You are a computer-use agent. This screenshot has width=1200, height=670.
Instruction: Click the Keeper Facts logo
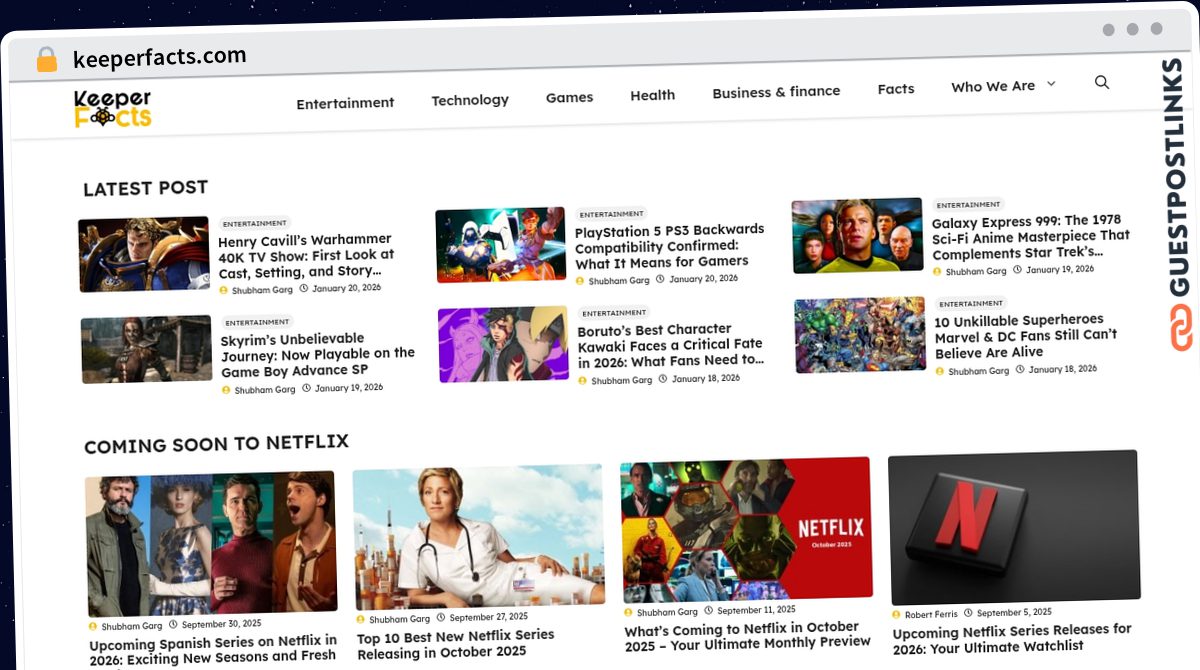tap(112, 109)
